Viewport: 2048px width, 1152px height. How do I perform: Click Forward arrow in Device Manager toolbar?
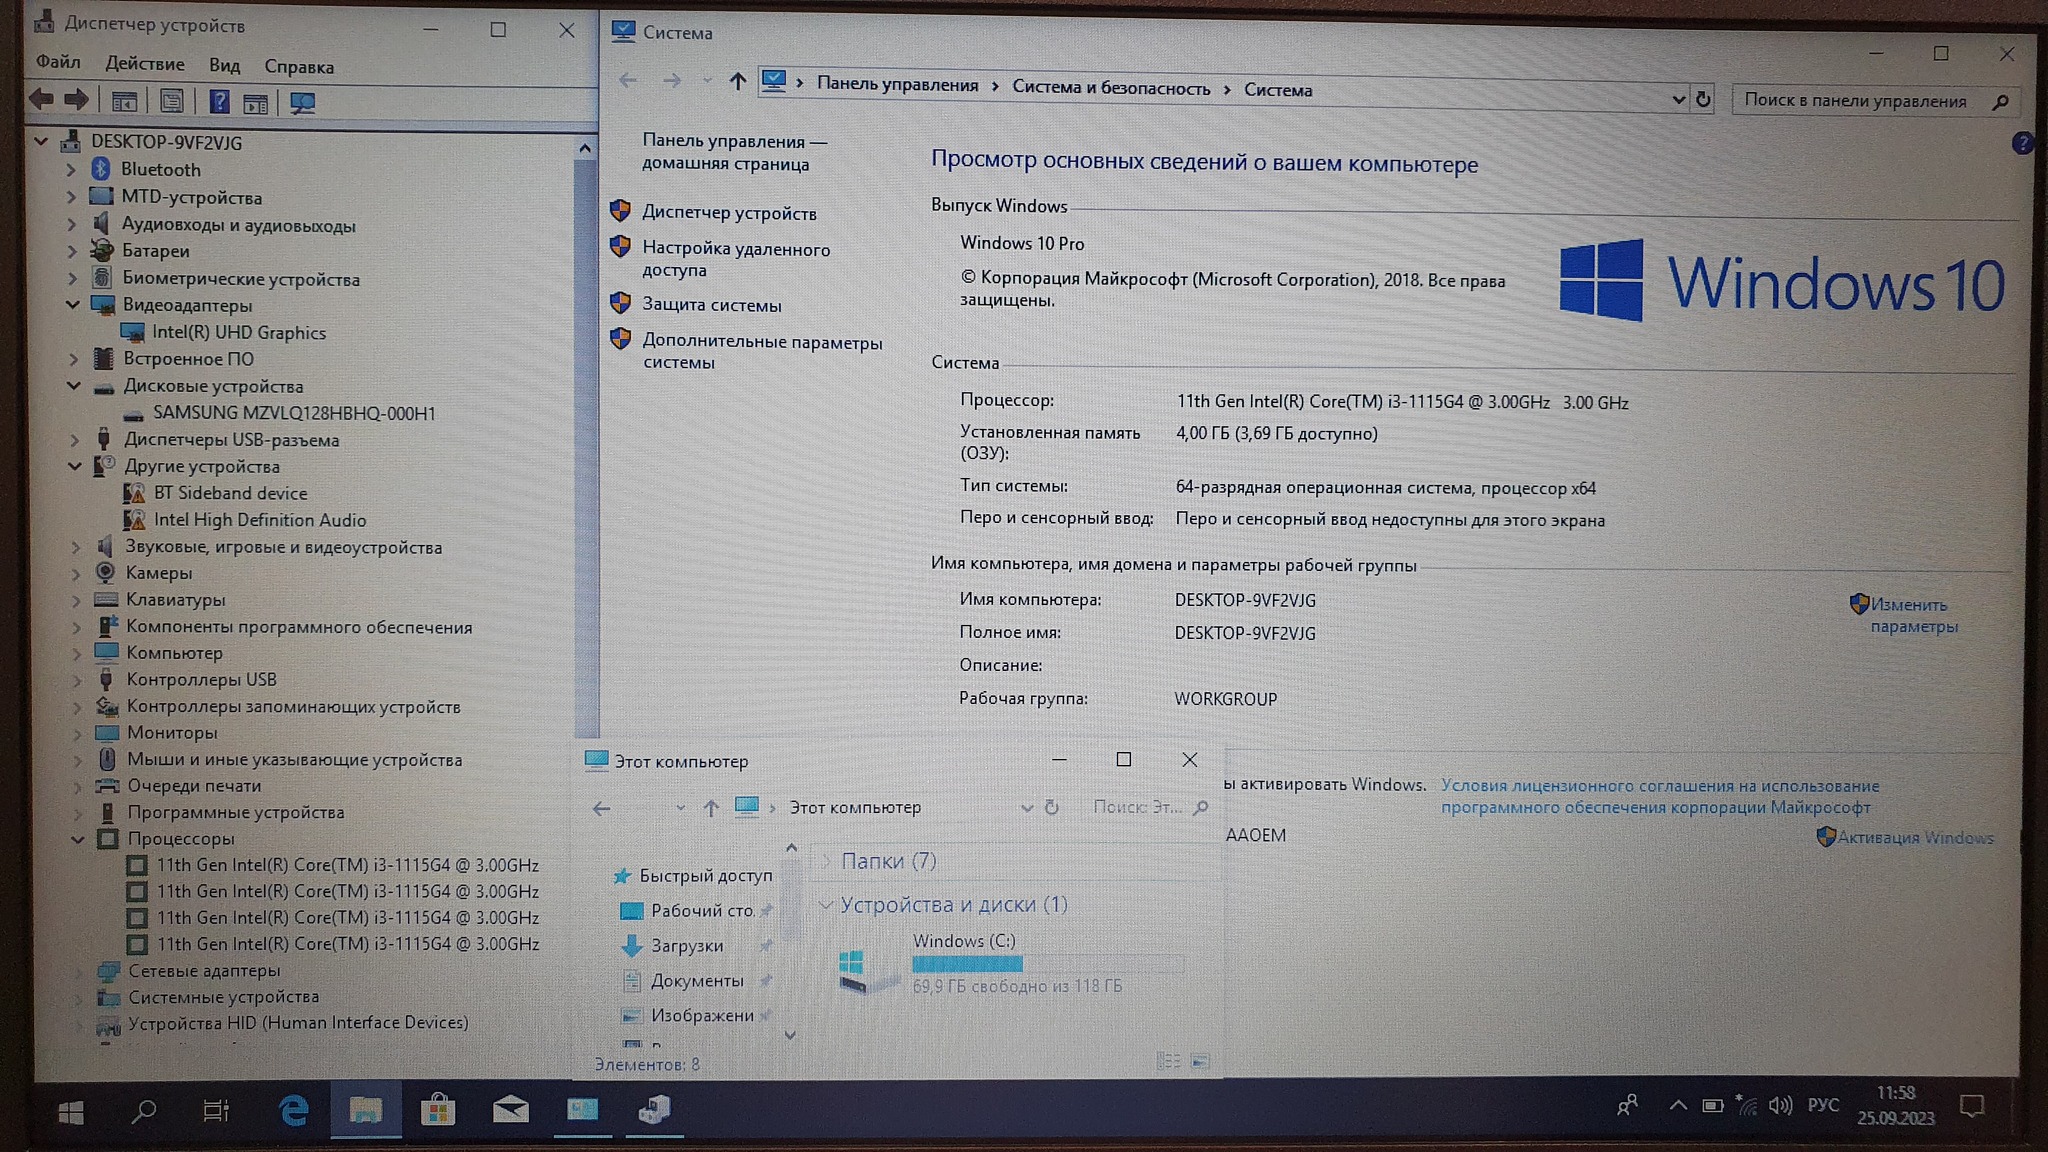click(x=76, y=100)
